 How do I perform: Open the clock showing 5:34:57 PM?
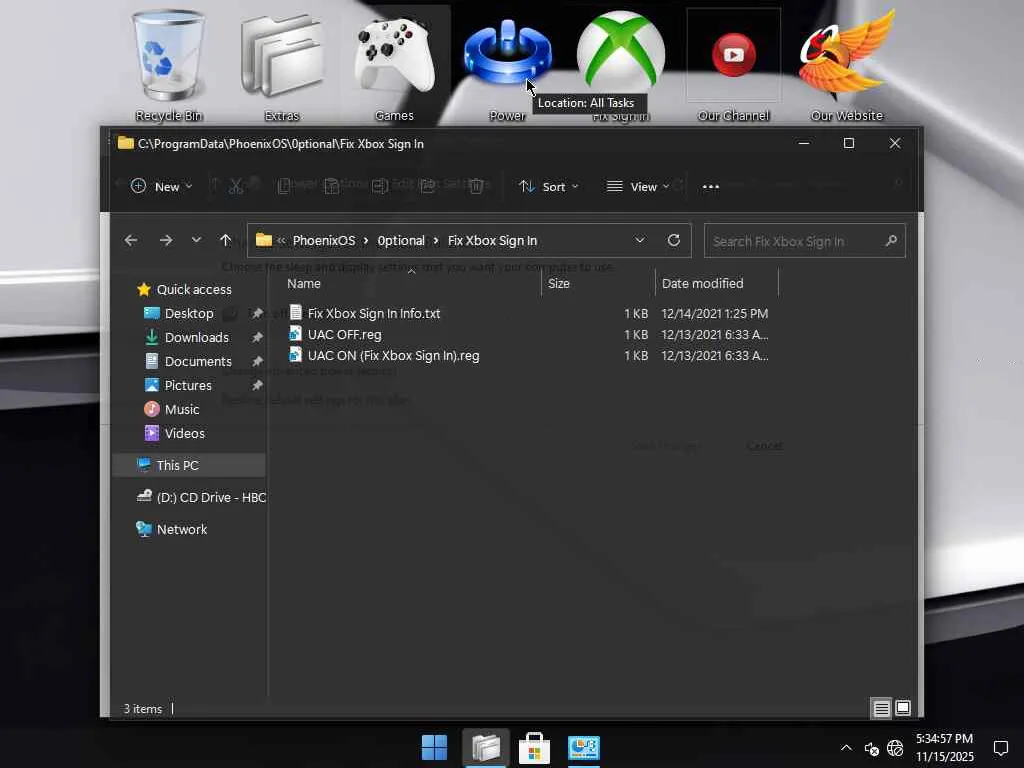944,747
